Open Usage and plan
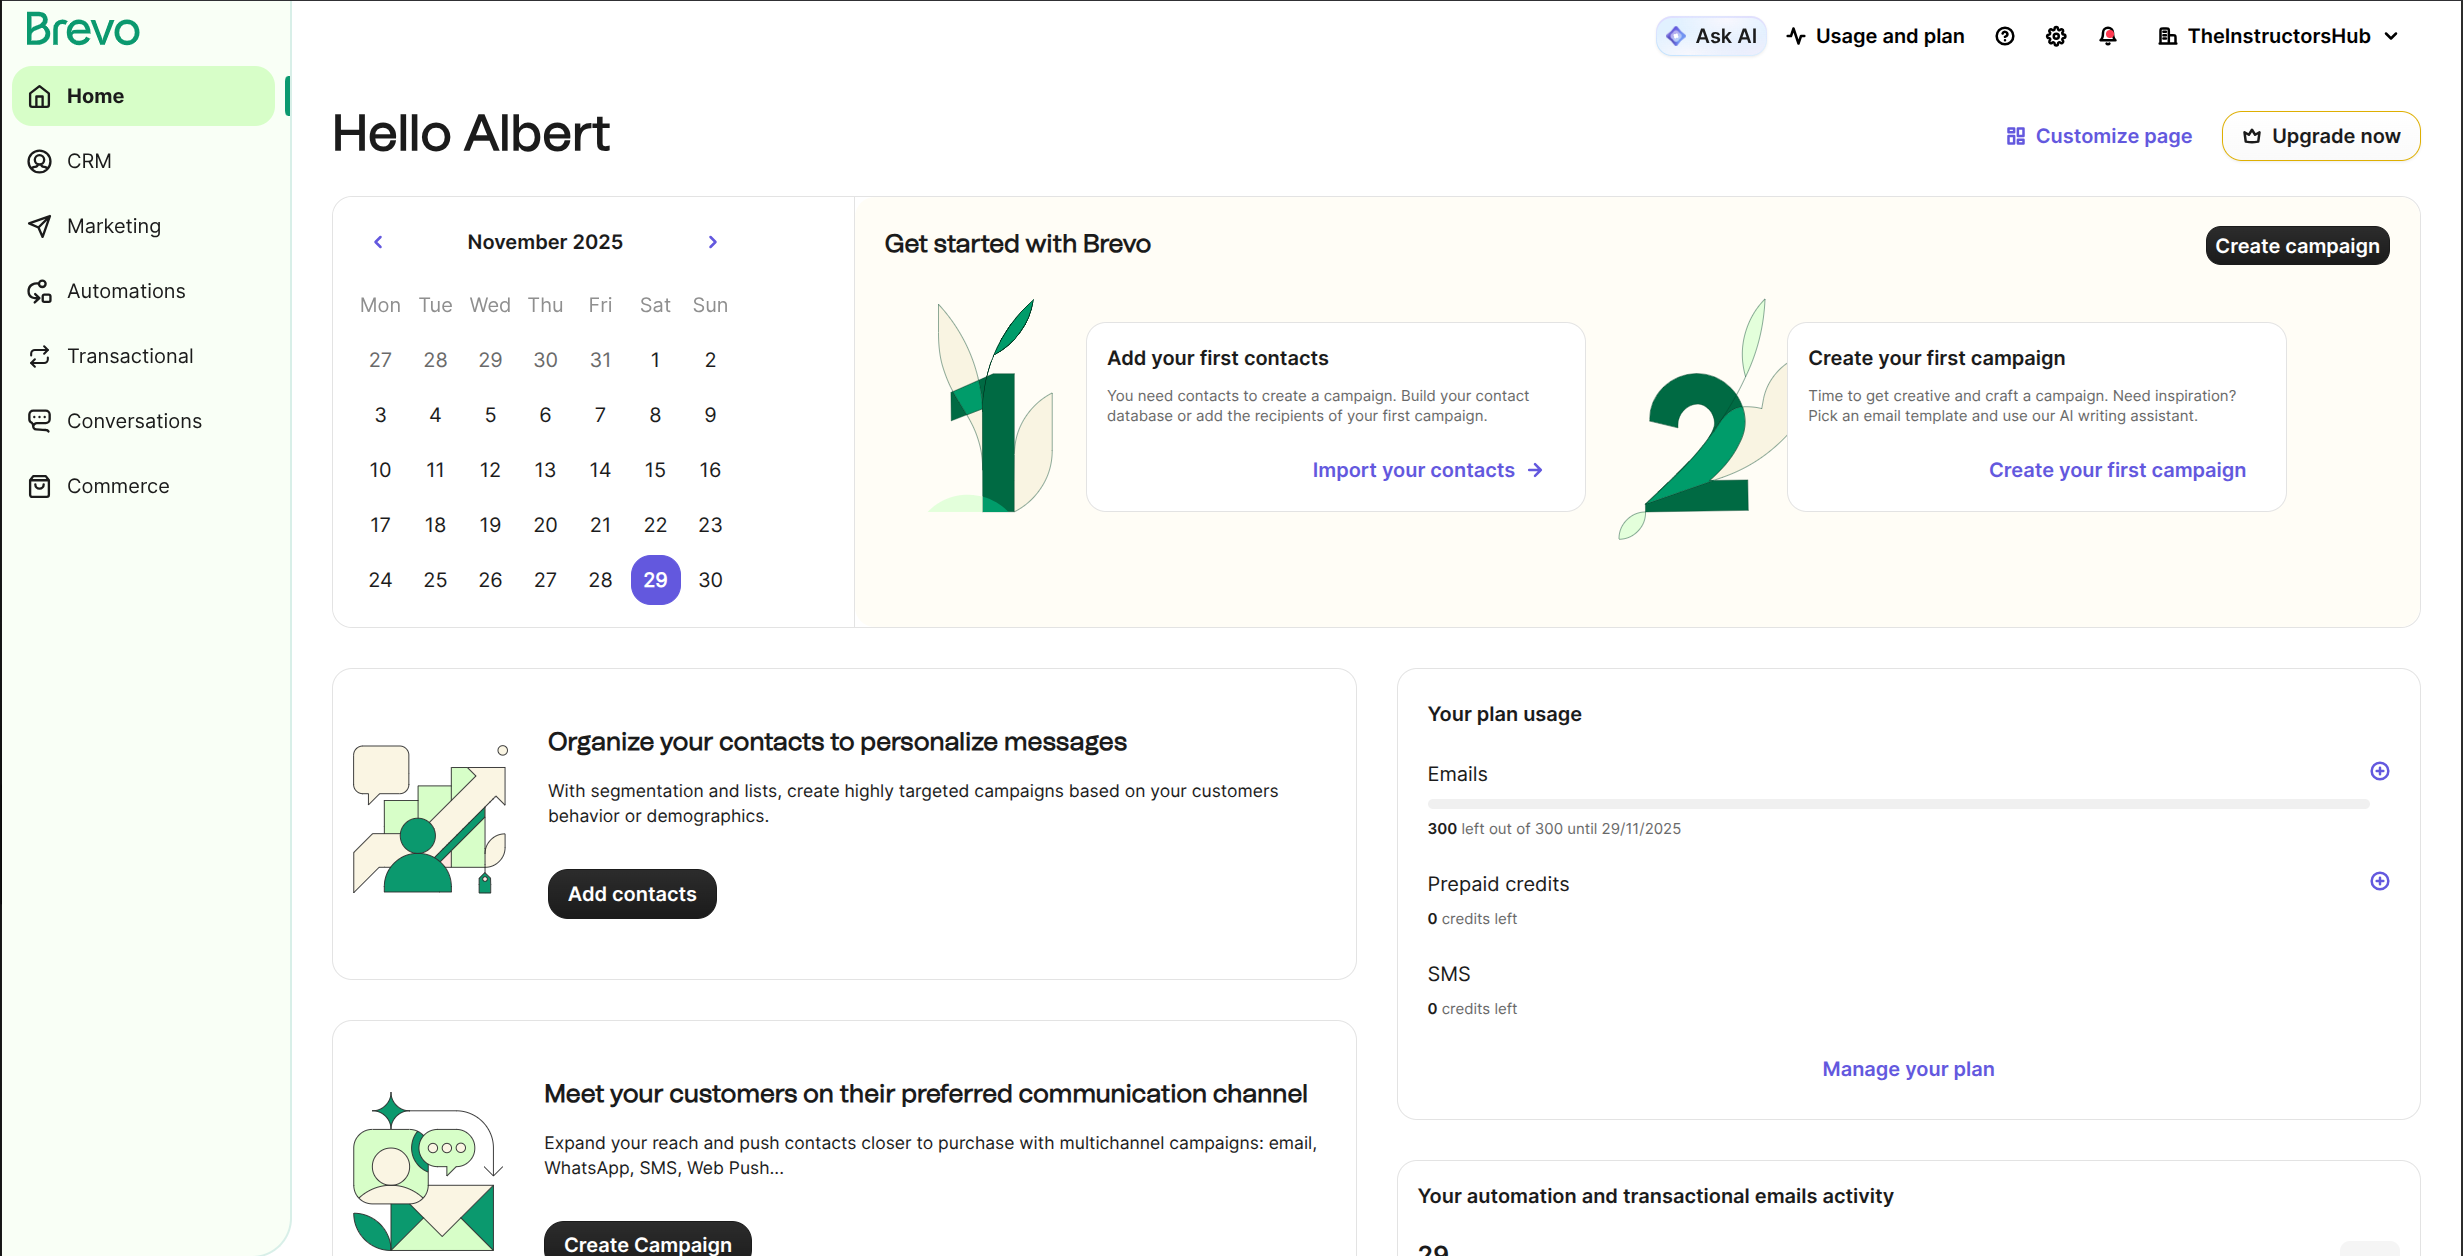The height and width of the screenshot is (1256, 2463). (1875, 35)
